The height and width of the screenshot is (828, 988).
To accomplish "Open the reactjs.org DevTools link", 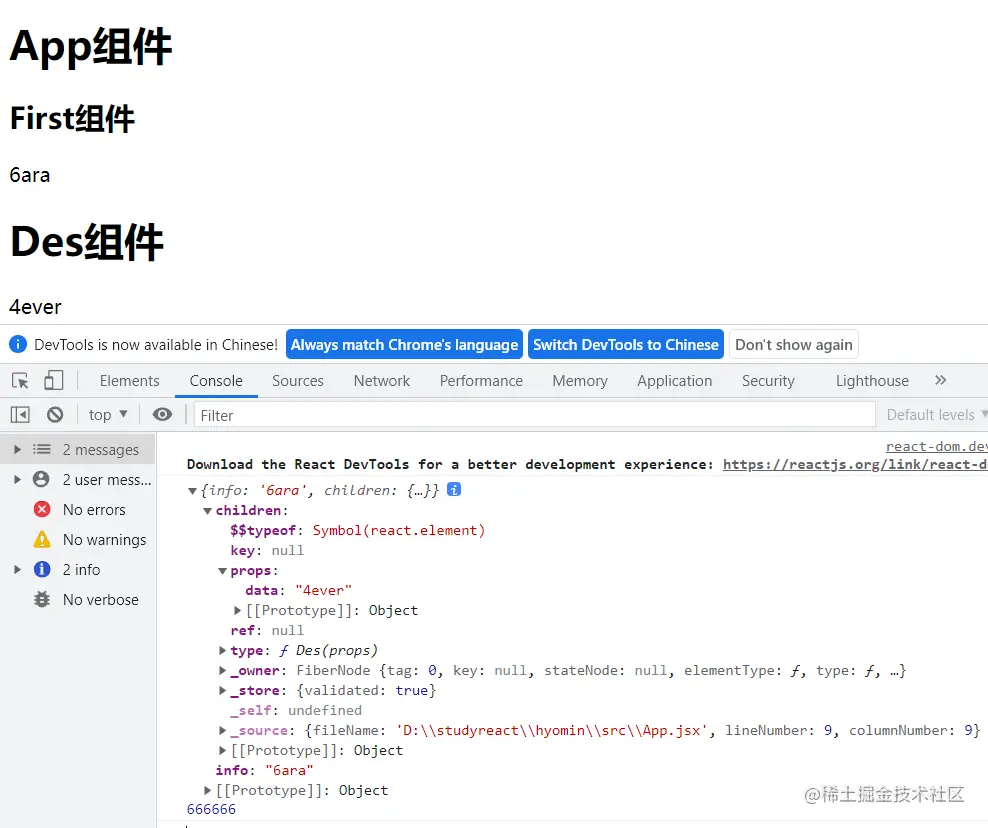I will 855,464.
